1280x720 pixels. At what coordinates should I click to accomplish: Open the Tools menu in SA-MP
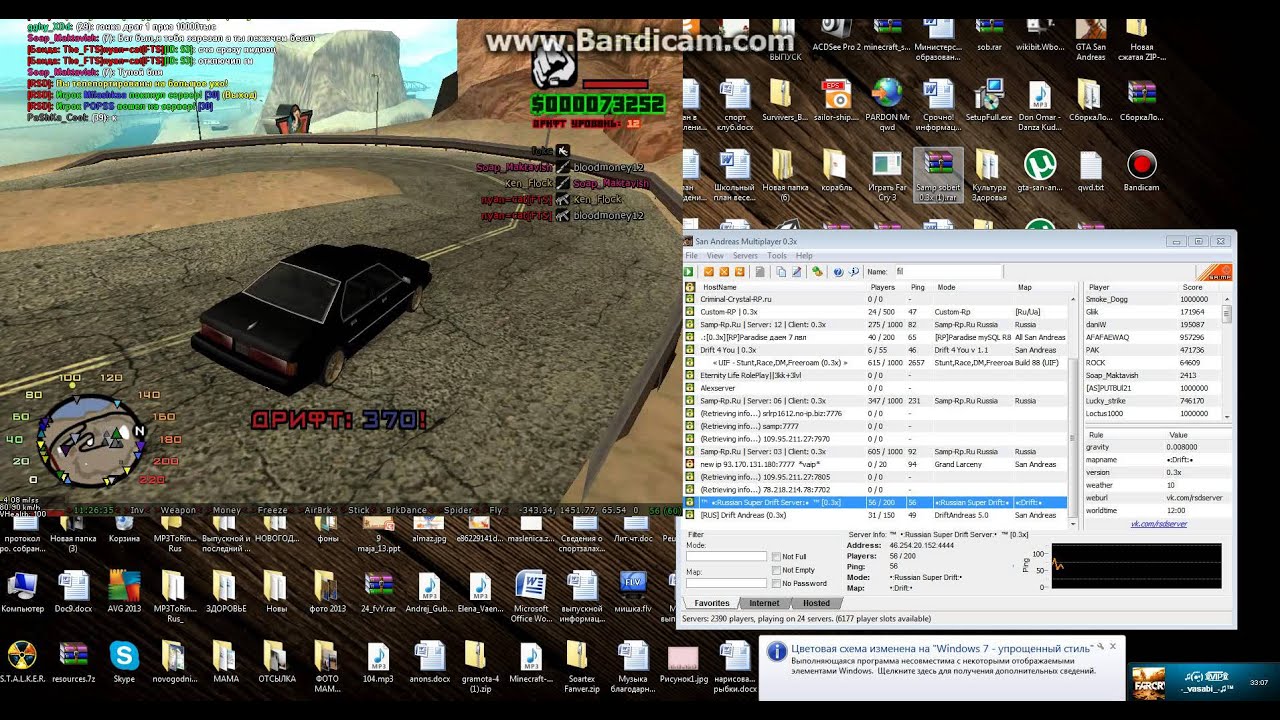[x=777, y=256]
